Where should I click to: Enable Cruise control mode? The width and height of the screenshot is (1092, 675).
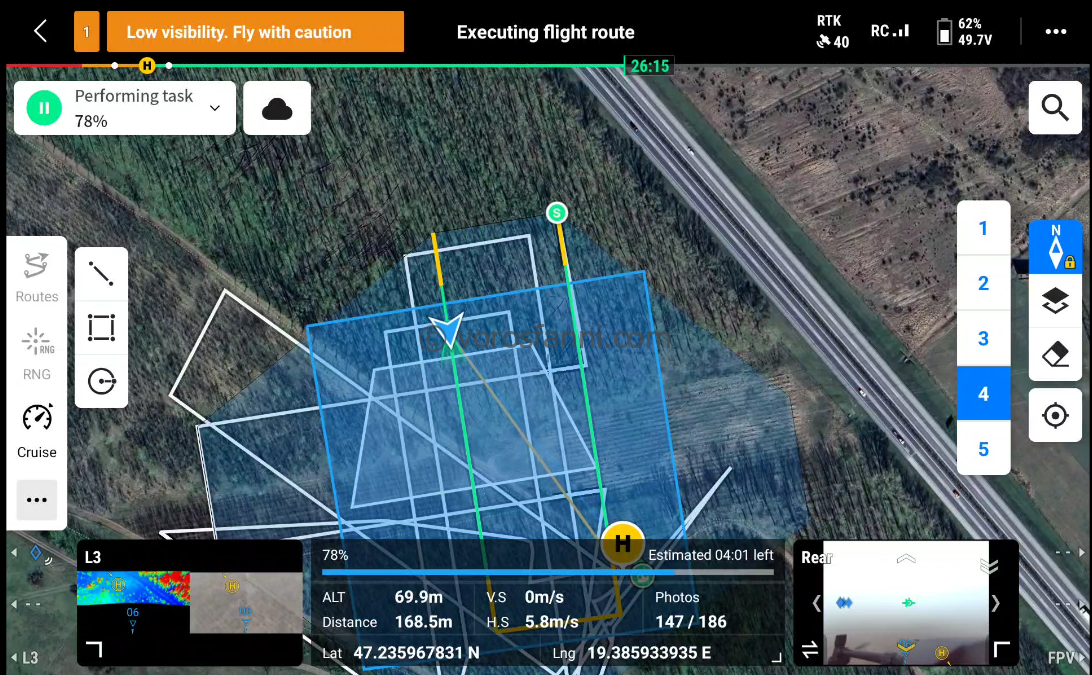coord(36,431)
